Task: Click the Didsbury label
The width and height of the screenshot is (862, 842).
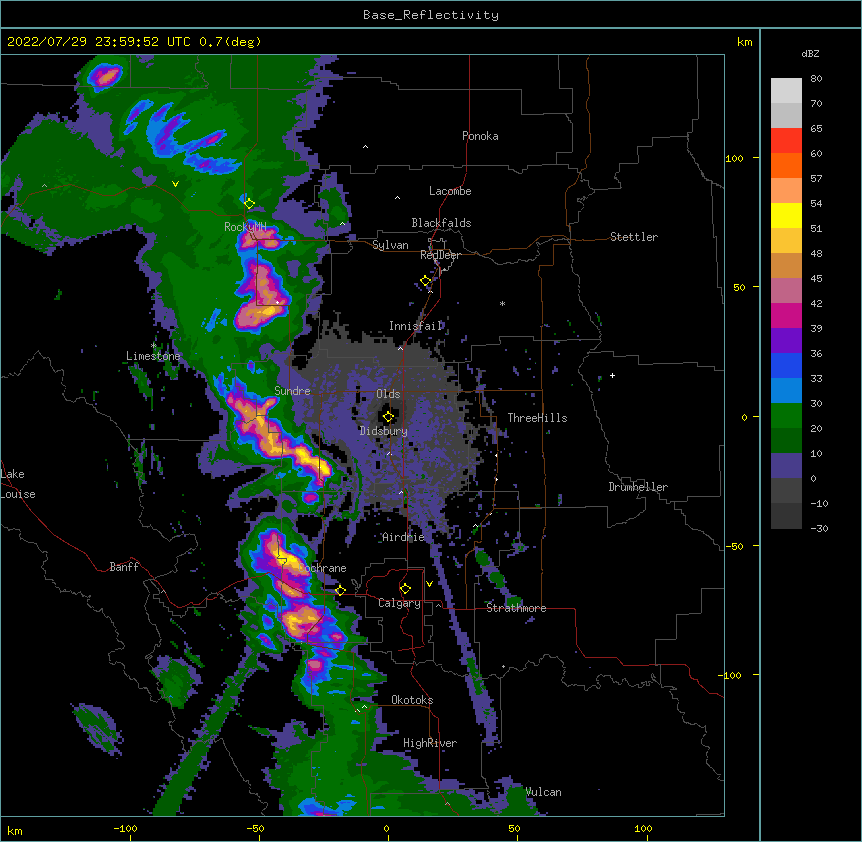Action: click(x=383, y=431)
